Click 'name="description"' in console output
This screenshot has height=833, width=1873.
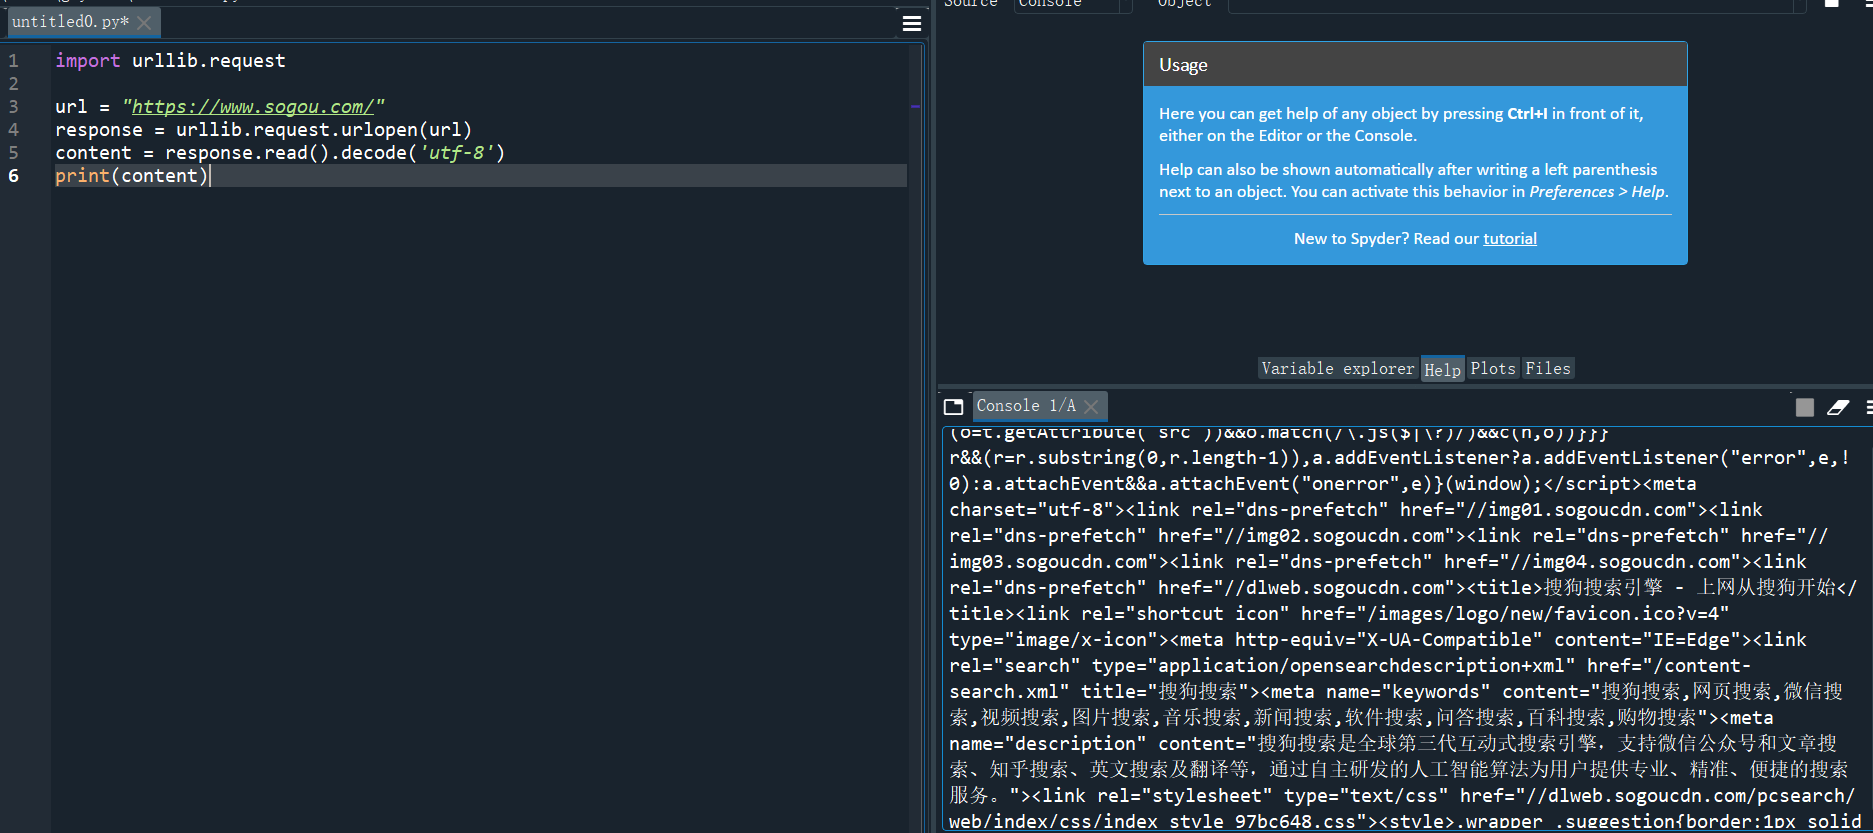pos(1048,744)
